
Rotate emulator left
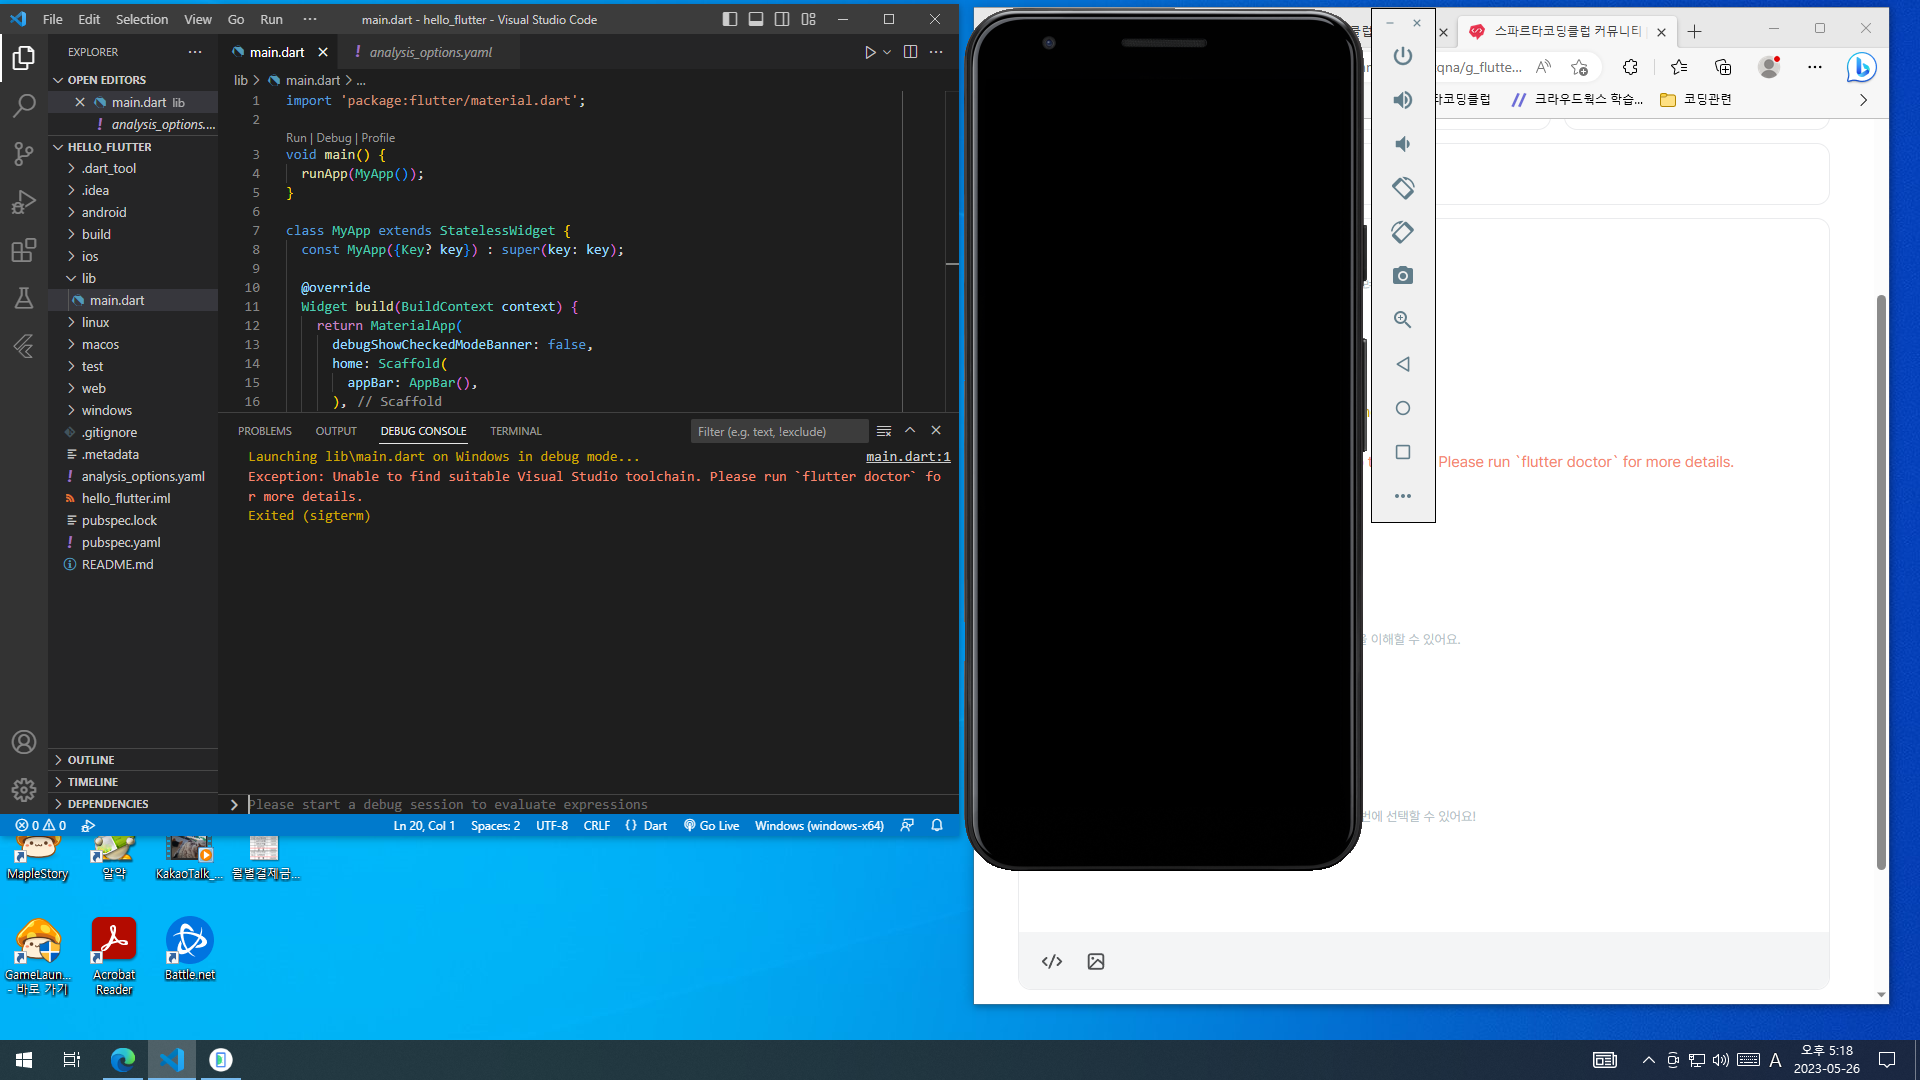point(1403,188)
